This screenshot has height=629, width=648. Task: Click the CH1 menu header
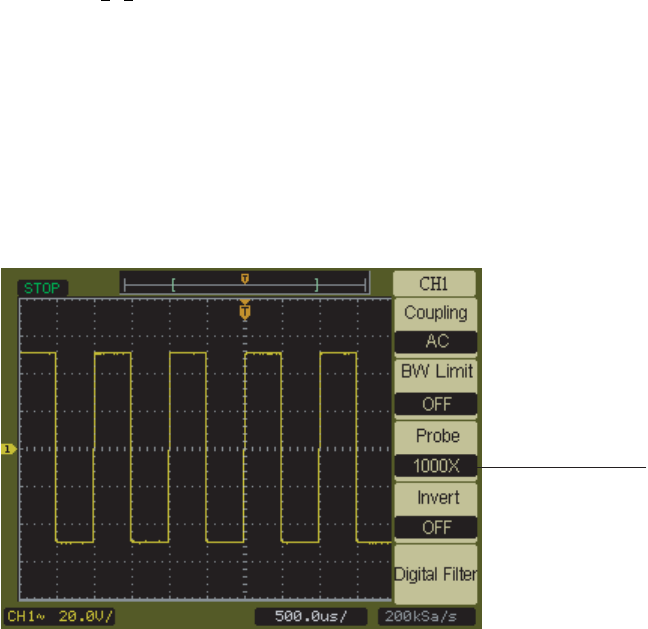(x=436, y=284)
